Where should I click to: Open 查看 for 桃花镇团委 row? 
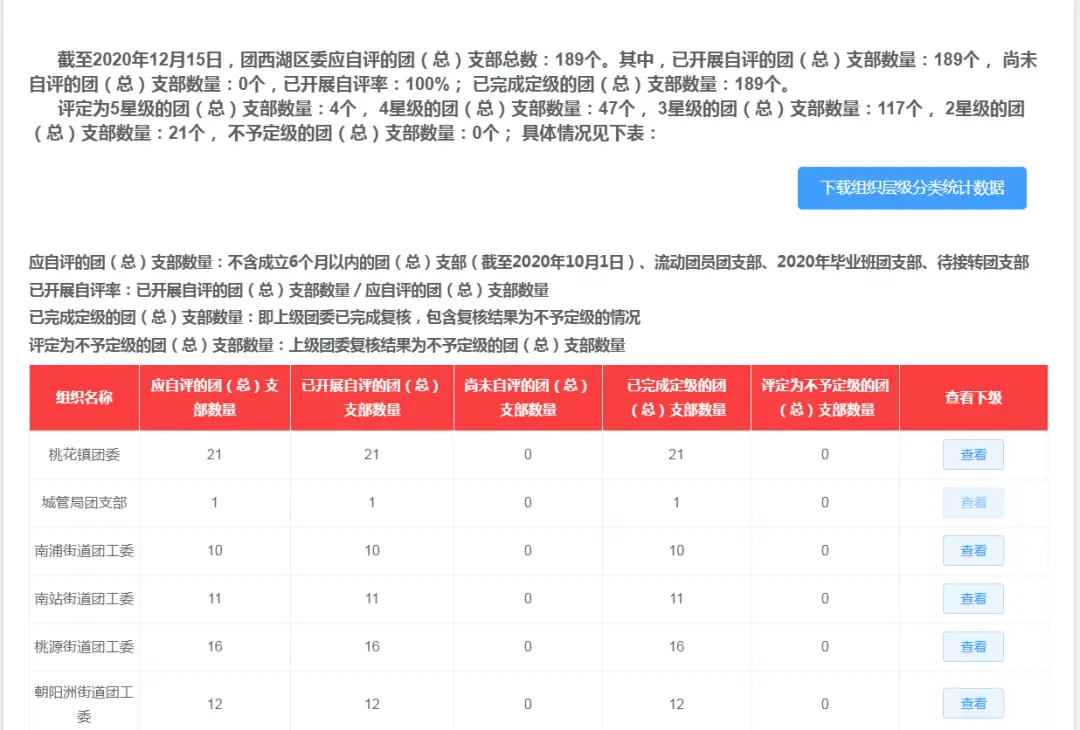coord(972,454)
